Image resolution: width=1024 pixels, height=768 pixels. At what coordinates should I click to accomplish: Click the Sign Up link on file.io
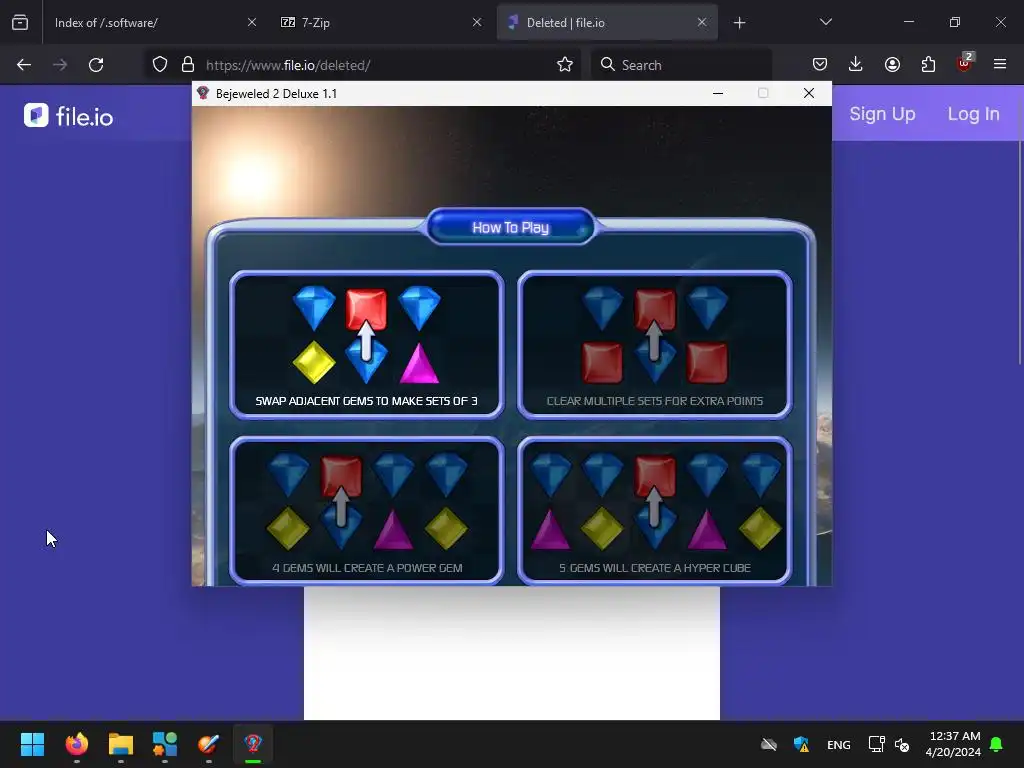(x=882, y=114)
